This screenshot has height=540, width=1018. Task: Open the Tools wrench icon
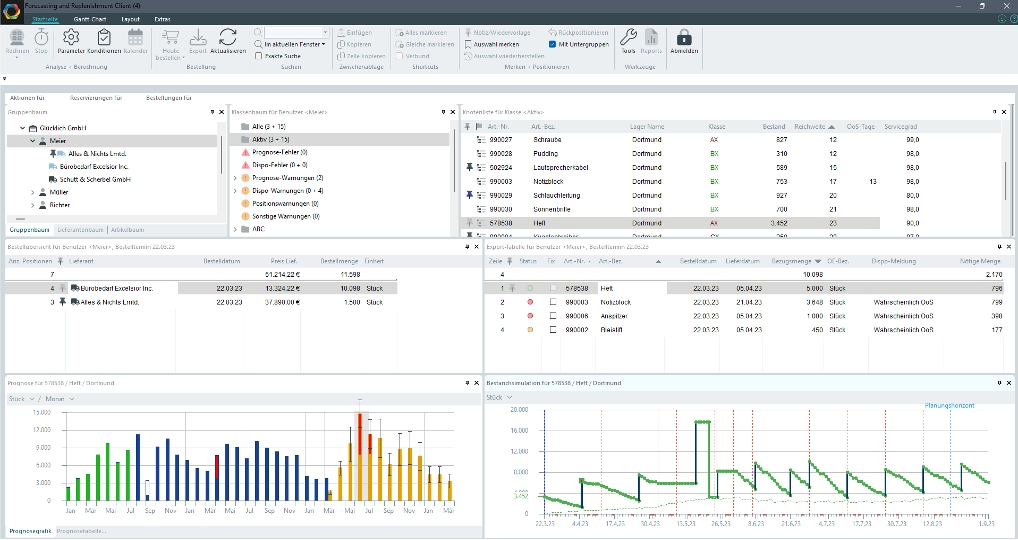pos(628,37)
